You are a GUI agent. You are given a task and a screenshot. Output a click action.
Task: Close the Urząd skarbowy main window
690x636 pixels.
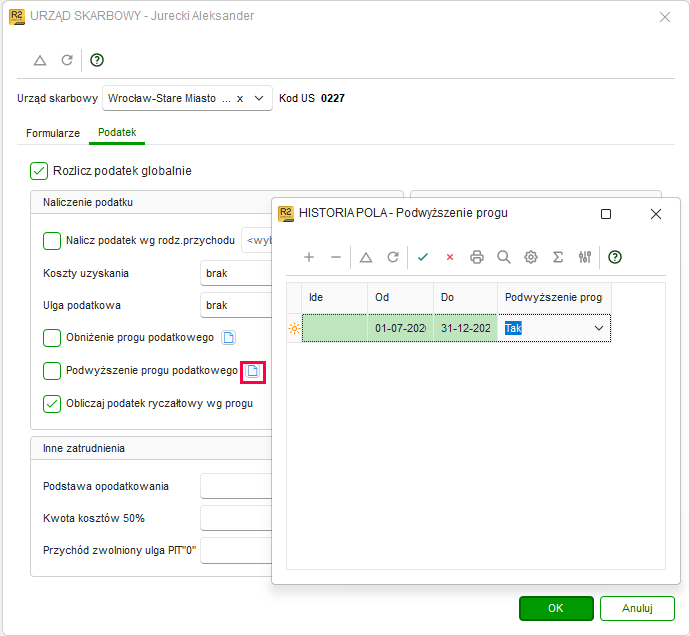coord(664,17)
